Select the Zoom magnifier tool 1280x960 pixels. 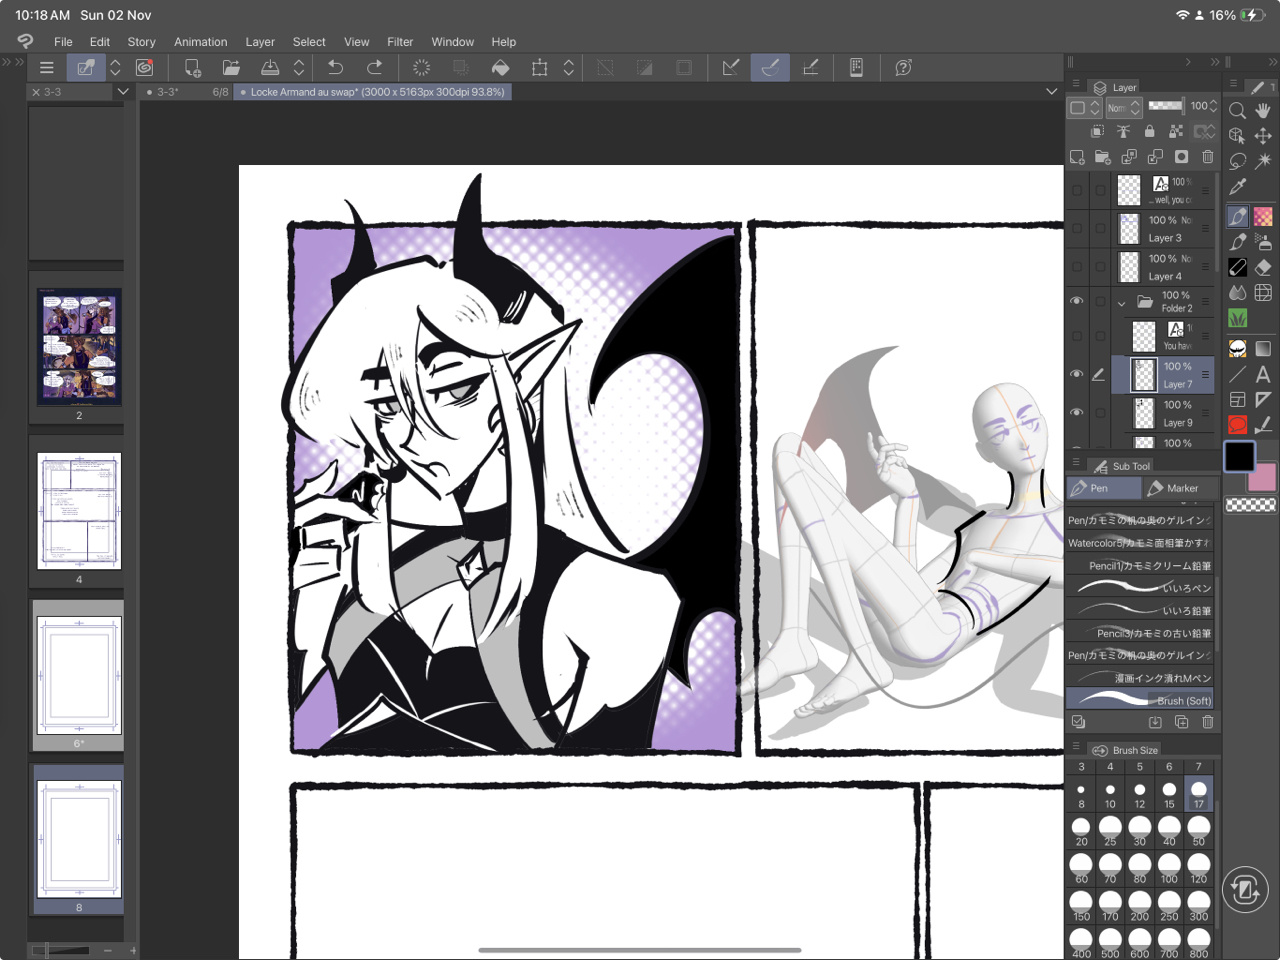1237,111
